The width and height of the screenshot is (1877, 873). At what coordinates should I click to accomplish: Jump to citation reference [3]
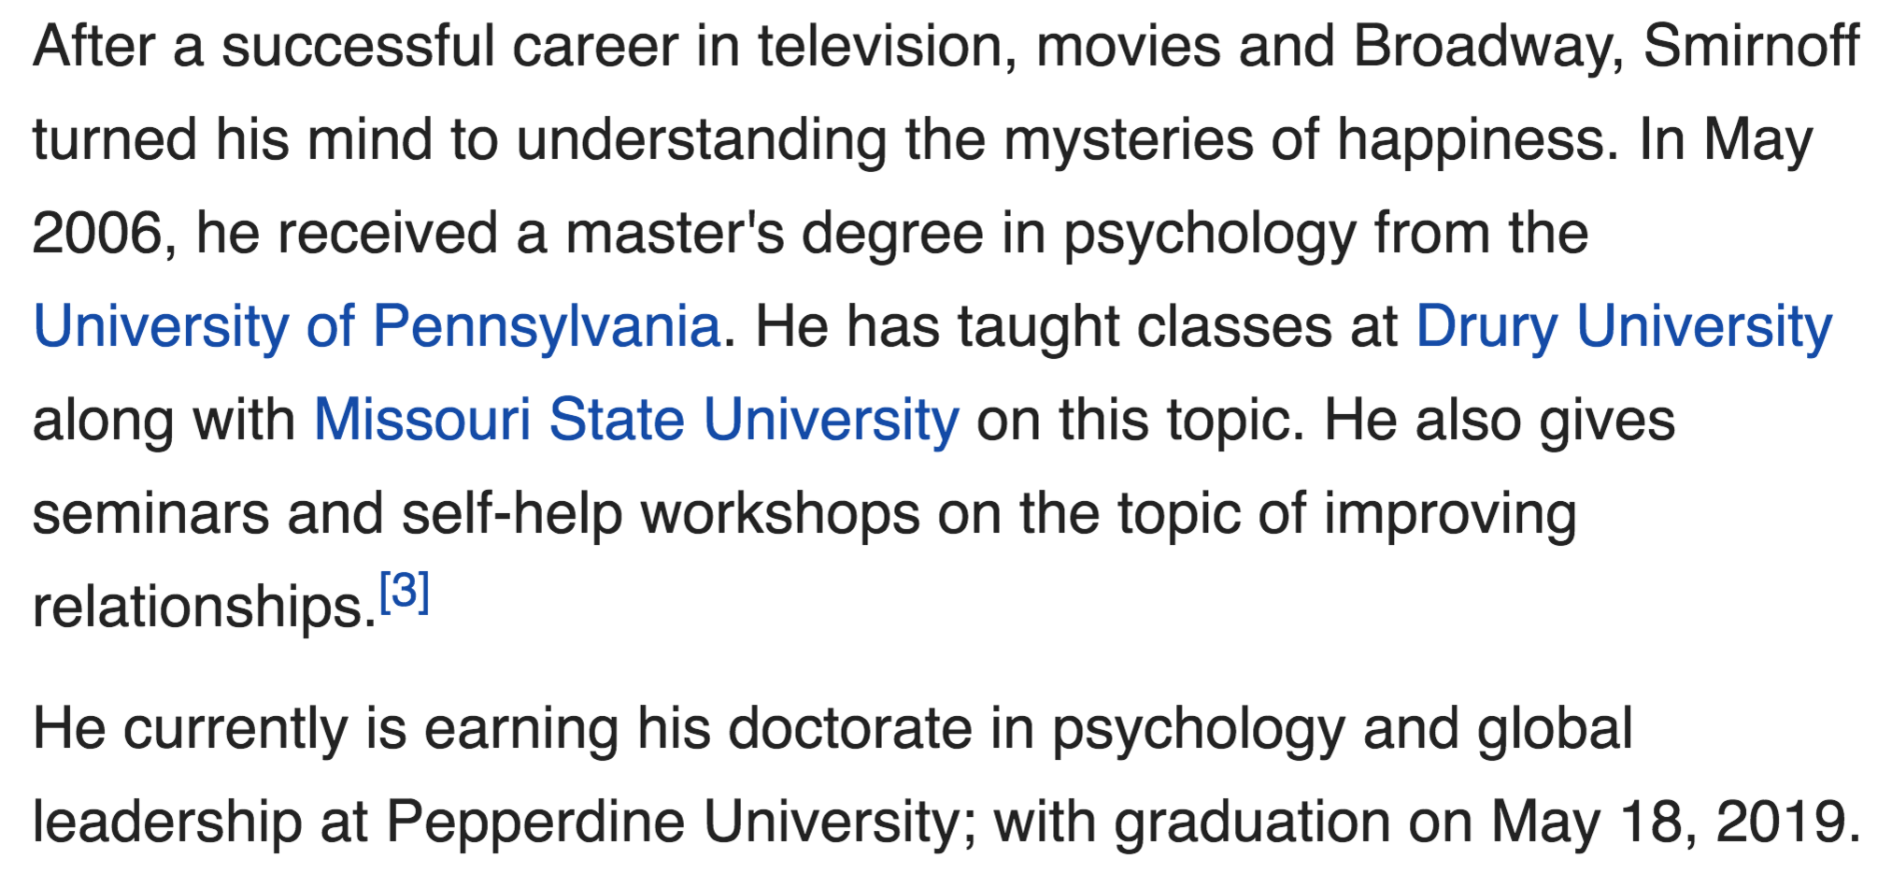(x=405, y=591)
